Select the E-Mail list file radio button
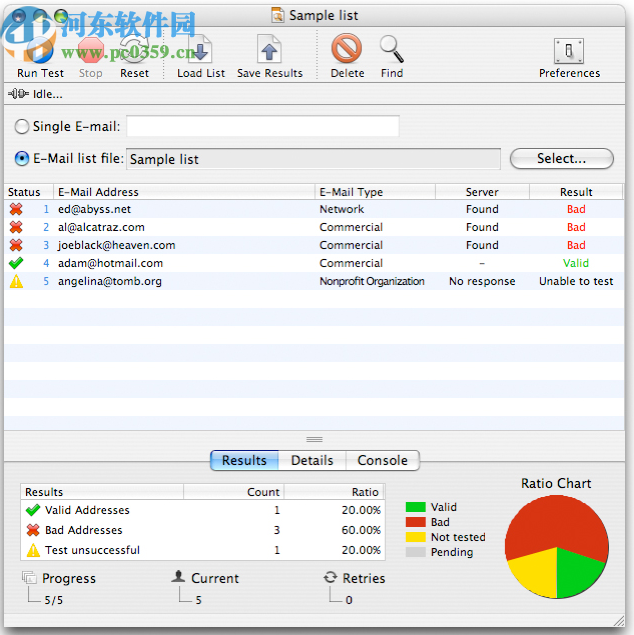The image size is (634, 635). point(21,158)
